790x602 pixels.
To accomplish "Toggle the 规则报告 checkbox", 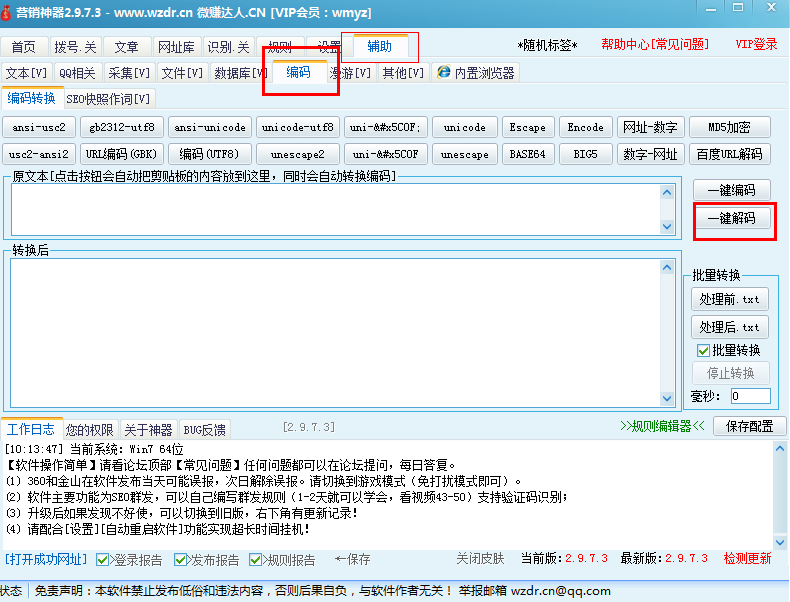I will coord(255,560).
